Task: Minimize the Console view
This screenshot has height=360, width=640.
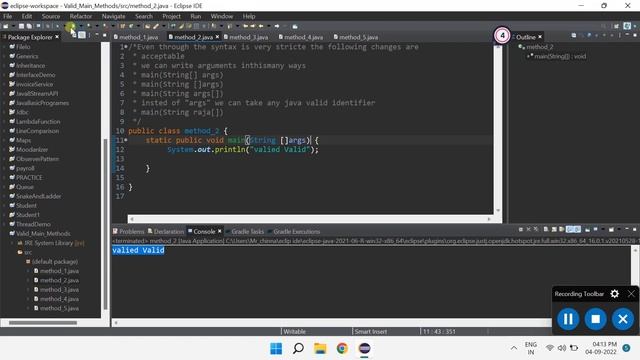Action: pyautogui.click(x=627, y=229)
